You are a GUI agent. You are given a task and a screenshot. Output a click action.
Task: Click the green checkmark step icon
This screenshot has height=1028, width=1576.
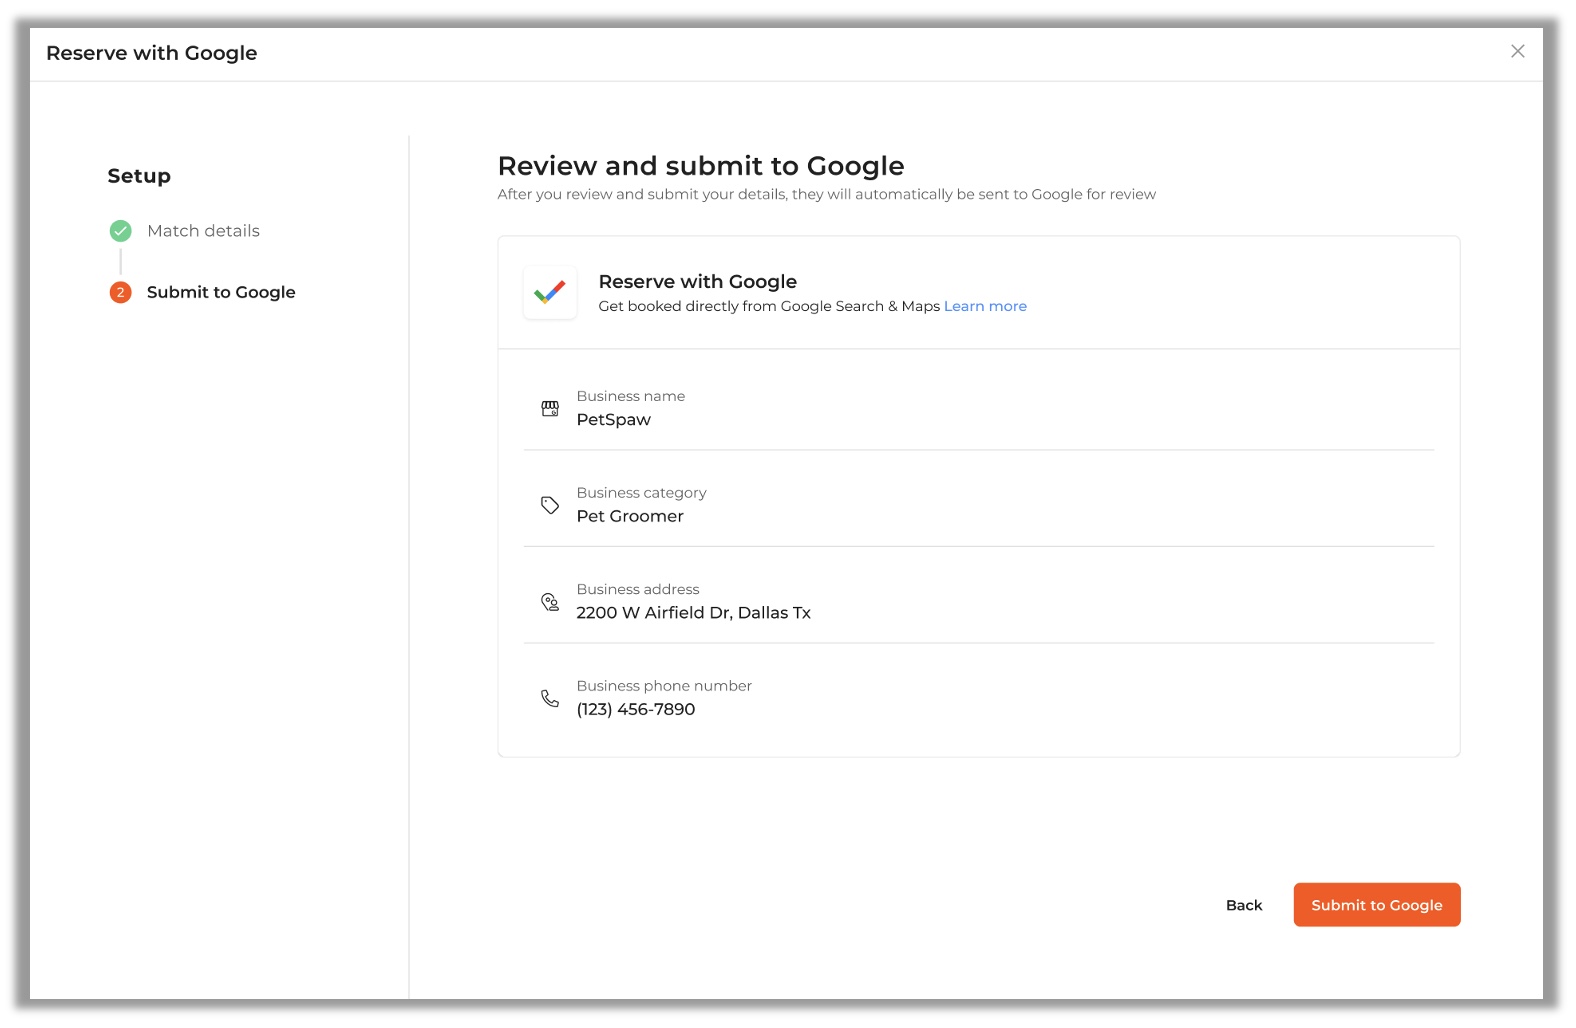[120, 231]
